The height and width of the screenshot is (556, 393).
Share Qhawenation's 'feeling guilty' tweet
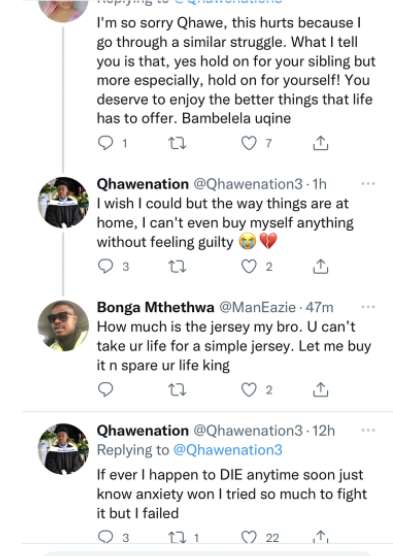tap(320, 266)
